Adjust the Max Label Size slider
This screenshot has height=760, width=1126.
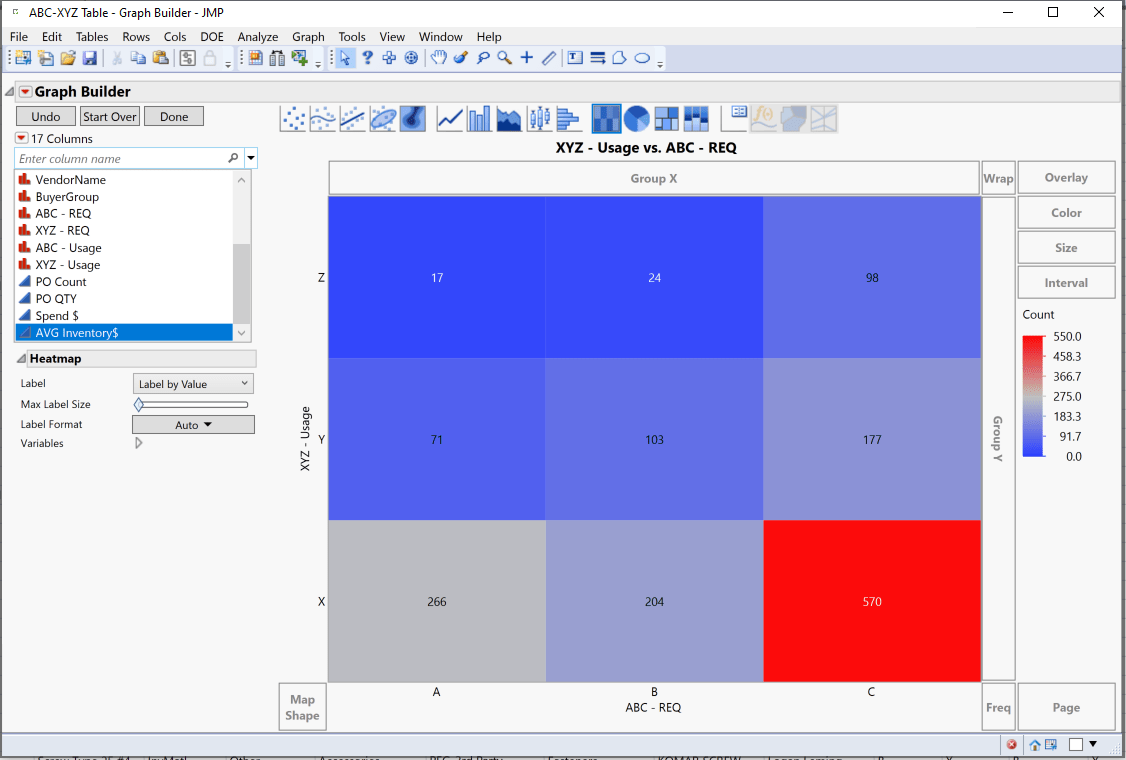coord(139,404)
